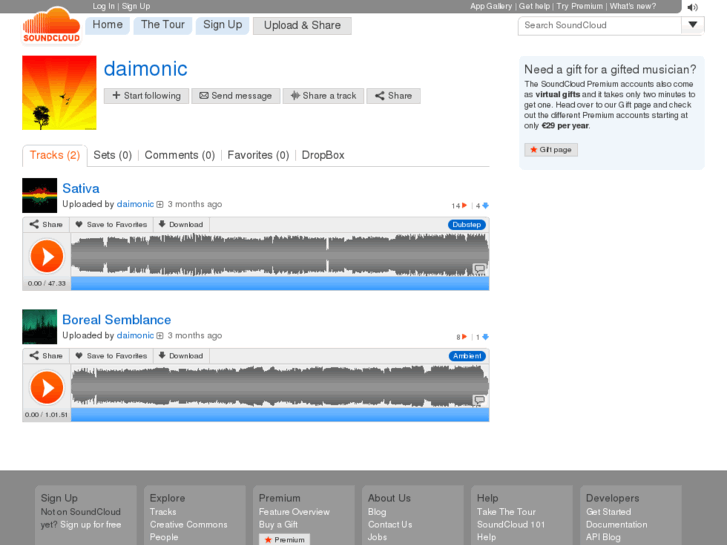
Task: Save Sativa to Favorites
Action: coord(111,224)
